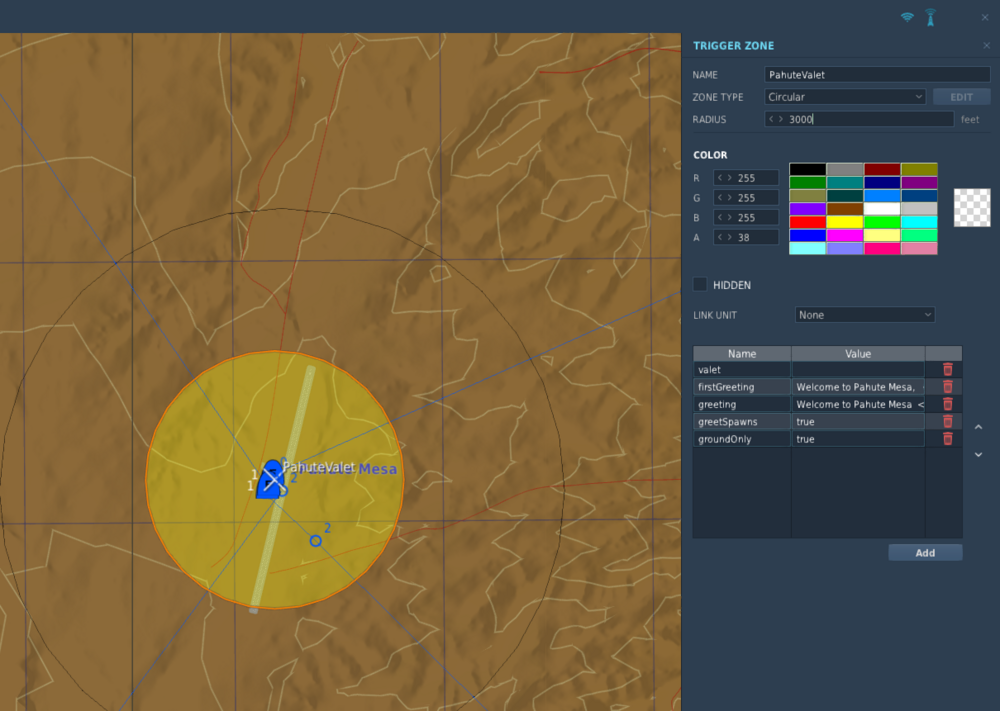This screenshot has height=711, width=1000.
Task: Open the Zone Type Circular dropdown
Action: pos(845,97)
